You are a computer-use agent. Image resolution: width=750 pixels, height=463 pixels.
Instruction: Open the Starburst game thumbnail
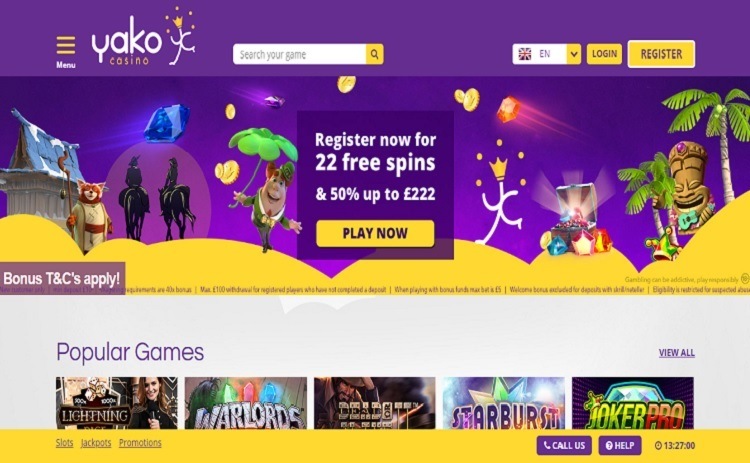(x=504, y=403)
